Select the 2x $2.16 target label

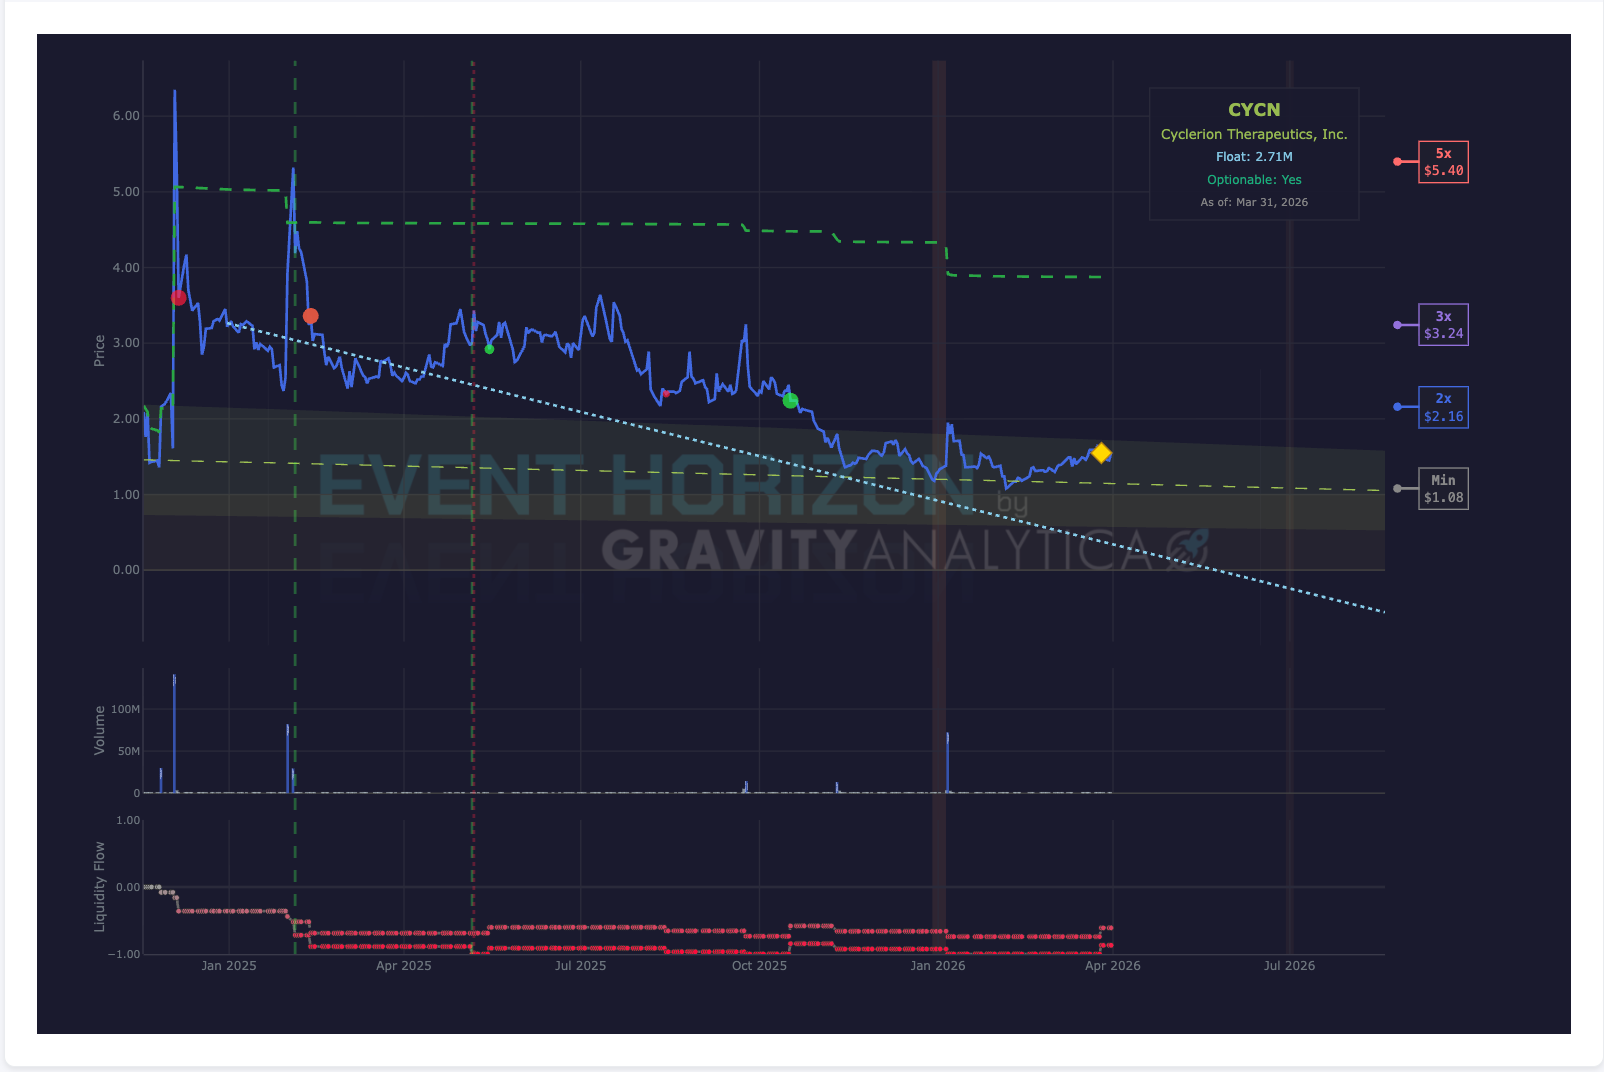(1443, 407)
